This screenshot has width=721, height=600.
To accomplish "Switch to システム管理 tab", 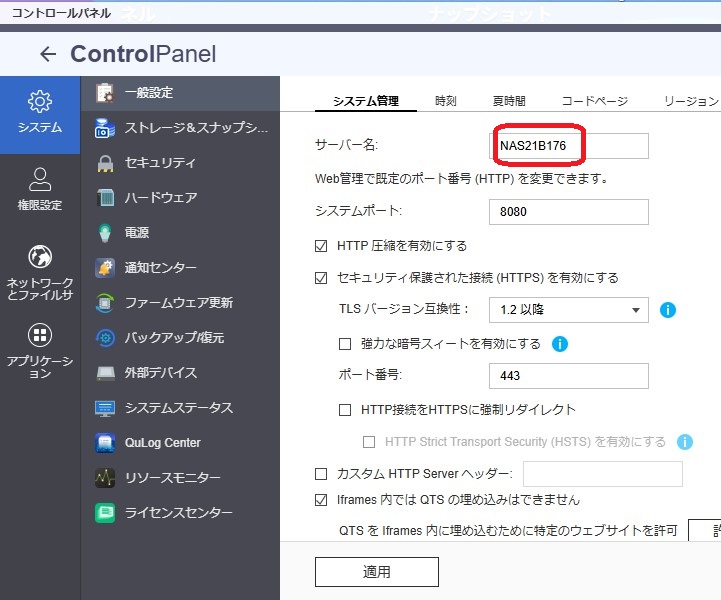I will click(366, 101).
